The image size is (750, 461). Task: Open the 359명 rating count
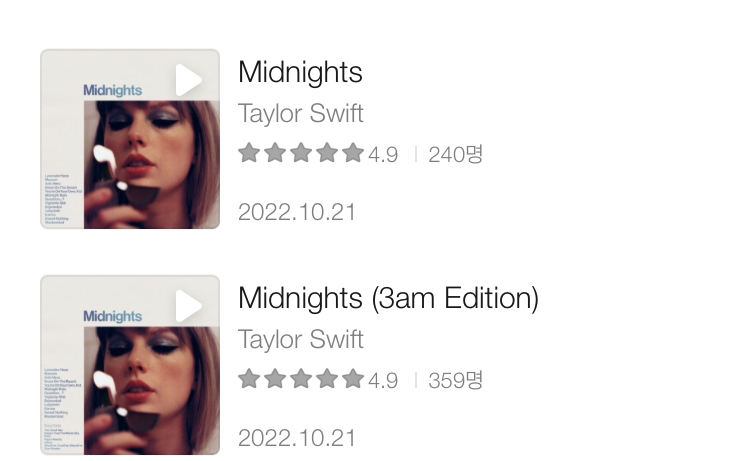tap(455, 380)
